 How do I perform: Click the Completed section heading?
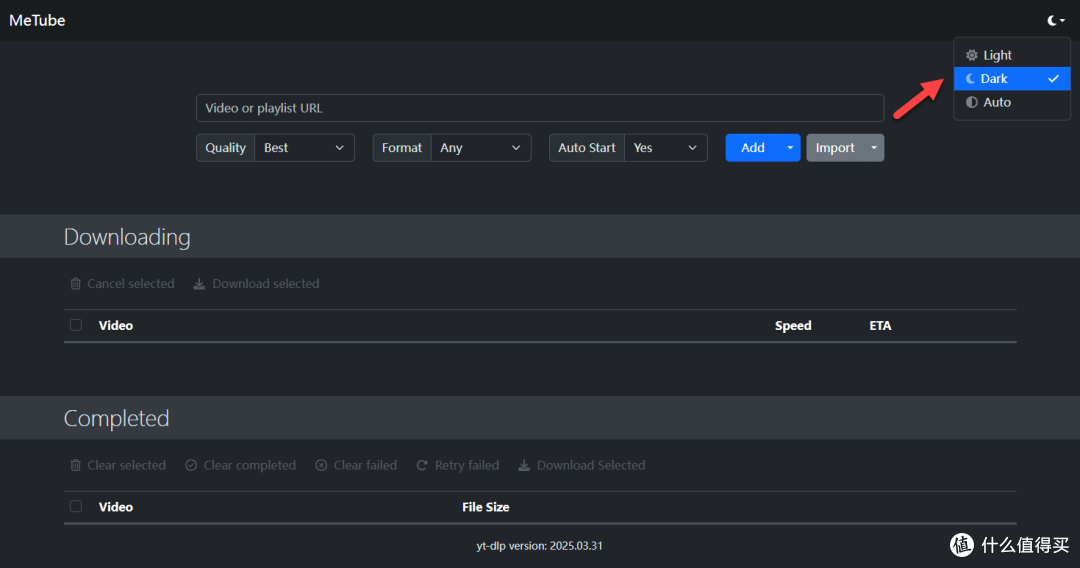116,419
